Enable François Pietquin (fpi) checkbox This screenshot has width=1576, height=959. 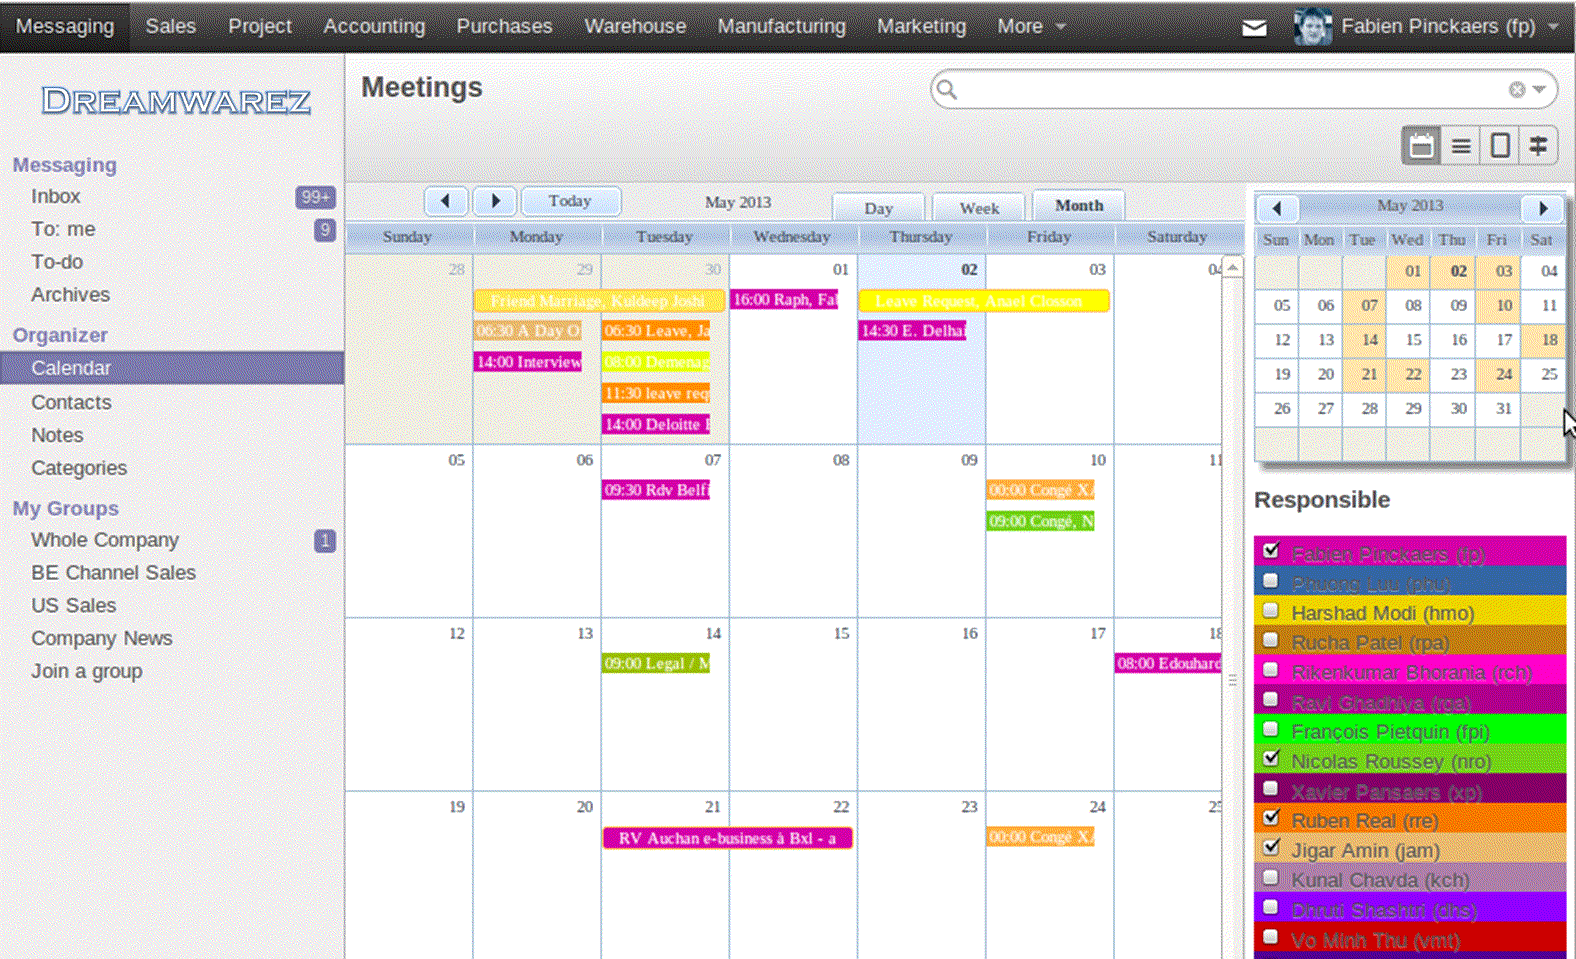tap(1271, 729)
